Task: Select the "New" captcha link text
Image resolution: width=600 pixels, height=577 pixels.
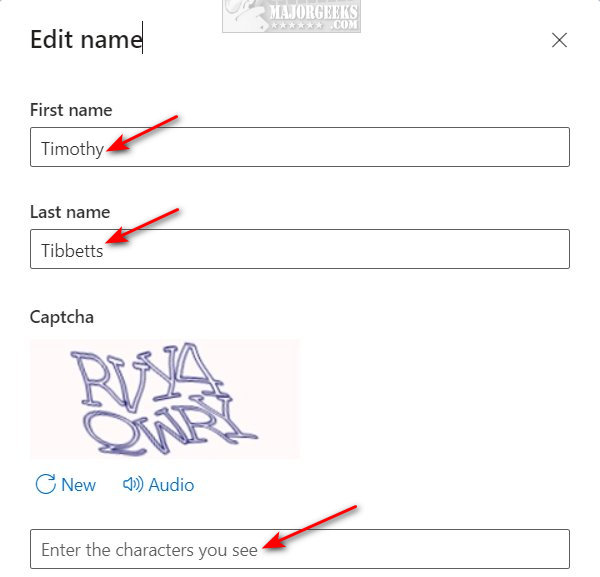Action: [78, 485]
